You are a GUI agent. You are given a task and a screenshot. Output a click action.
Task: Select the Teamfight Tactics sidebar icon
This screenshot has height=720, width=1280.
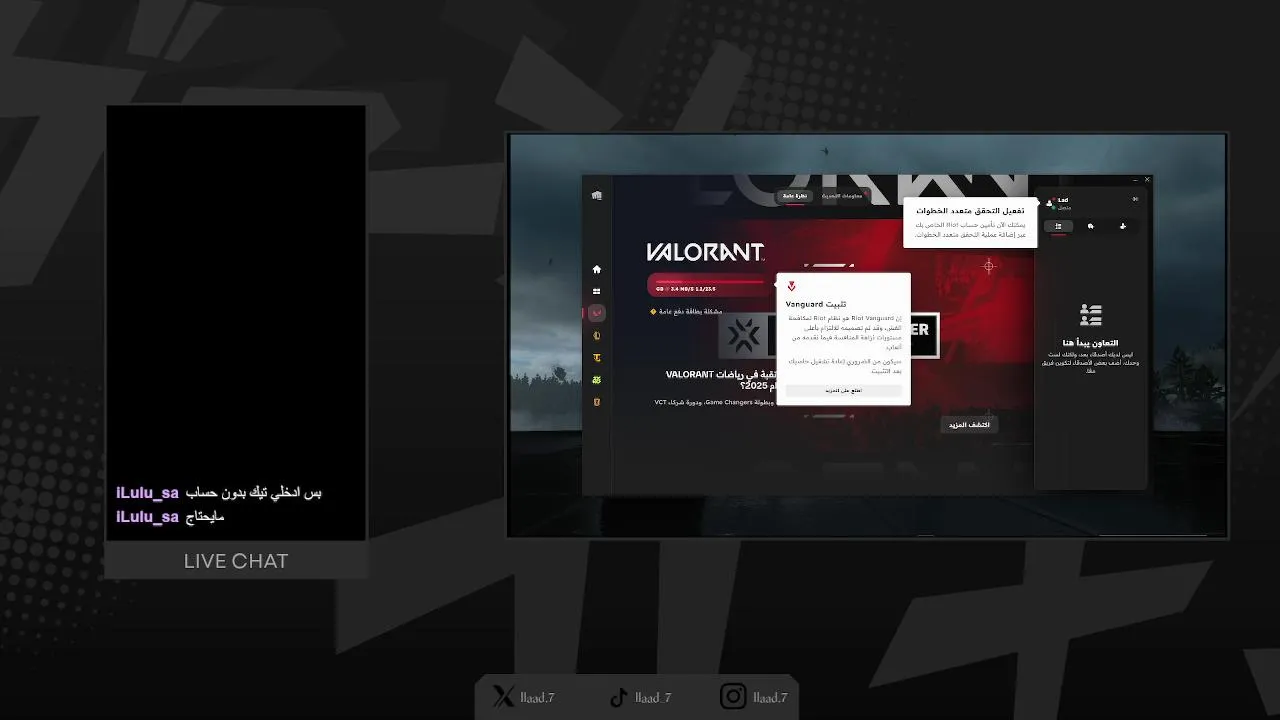597,357
